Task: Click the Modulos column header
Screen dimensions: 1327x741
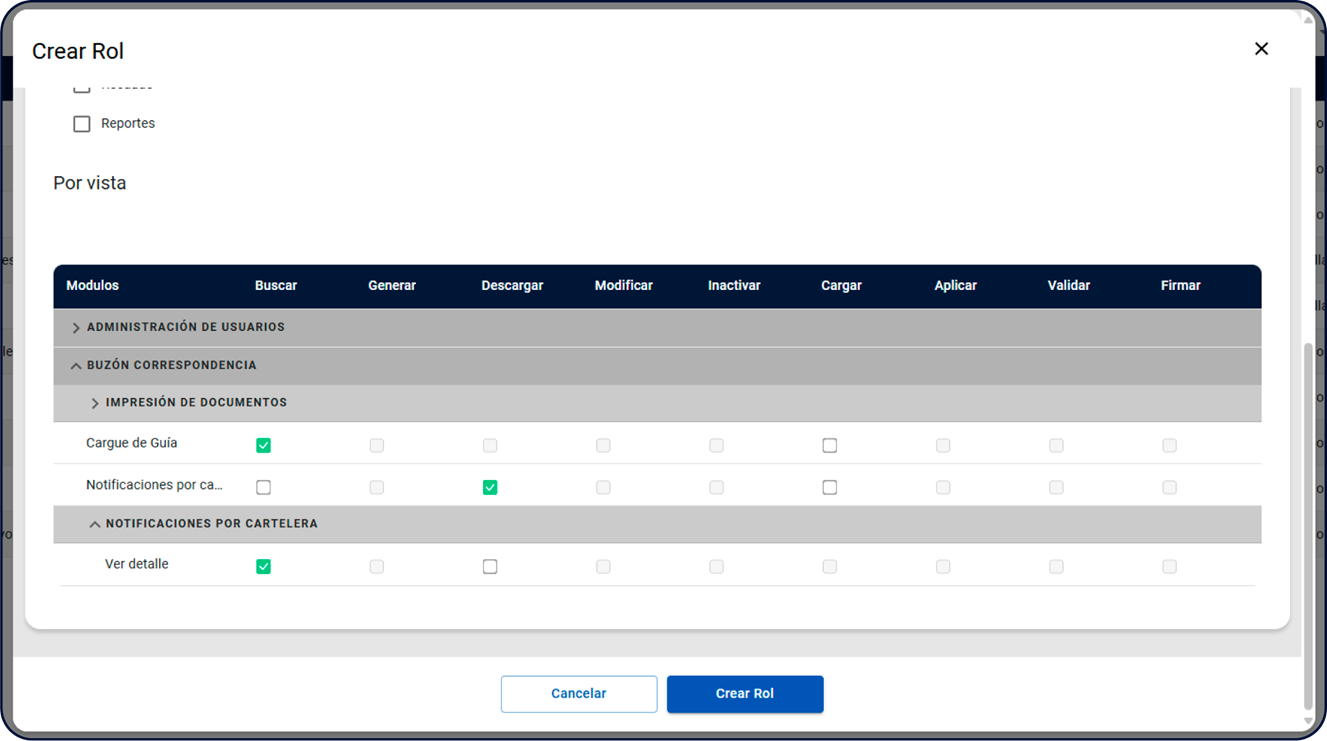Action: (x=92, y=286)
